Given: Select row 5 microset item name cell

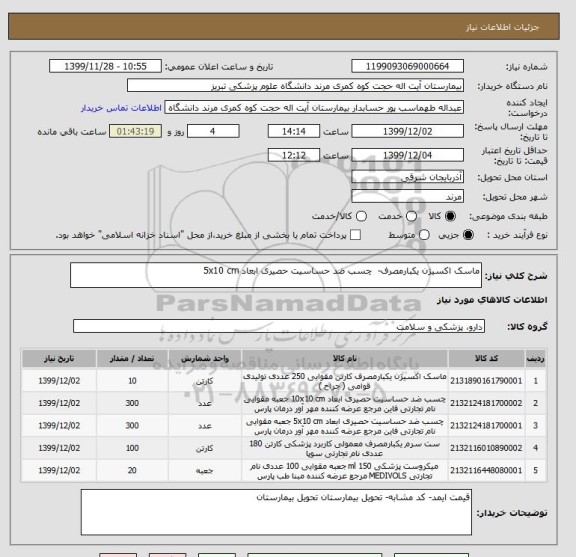Looking at the screenshot, I should (345, 471).
